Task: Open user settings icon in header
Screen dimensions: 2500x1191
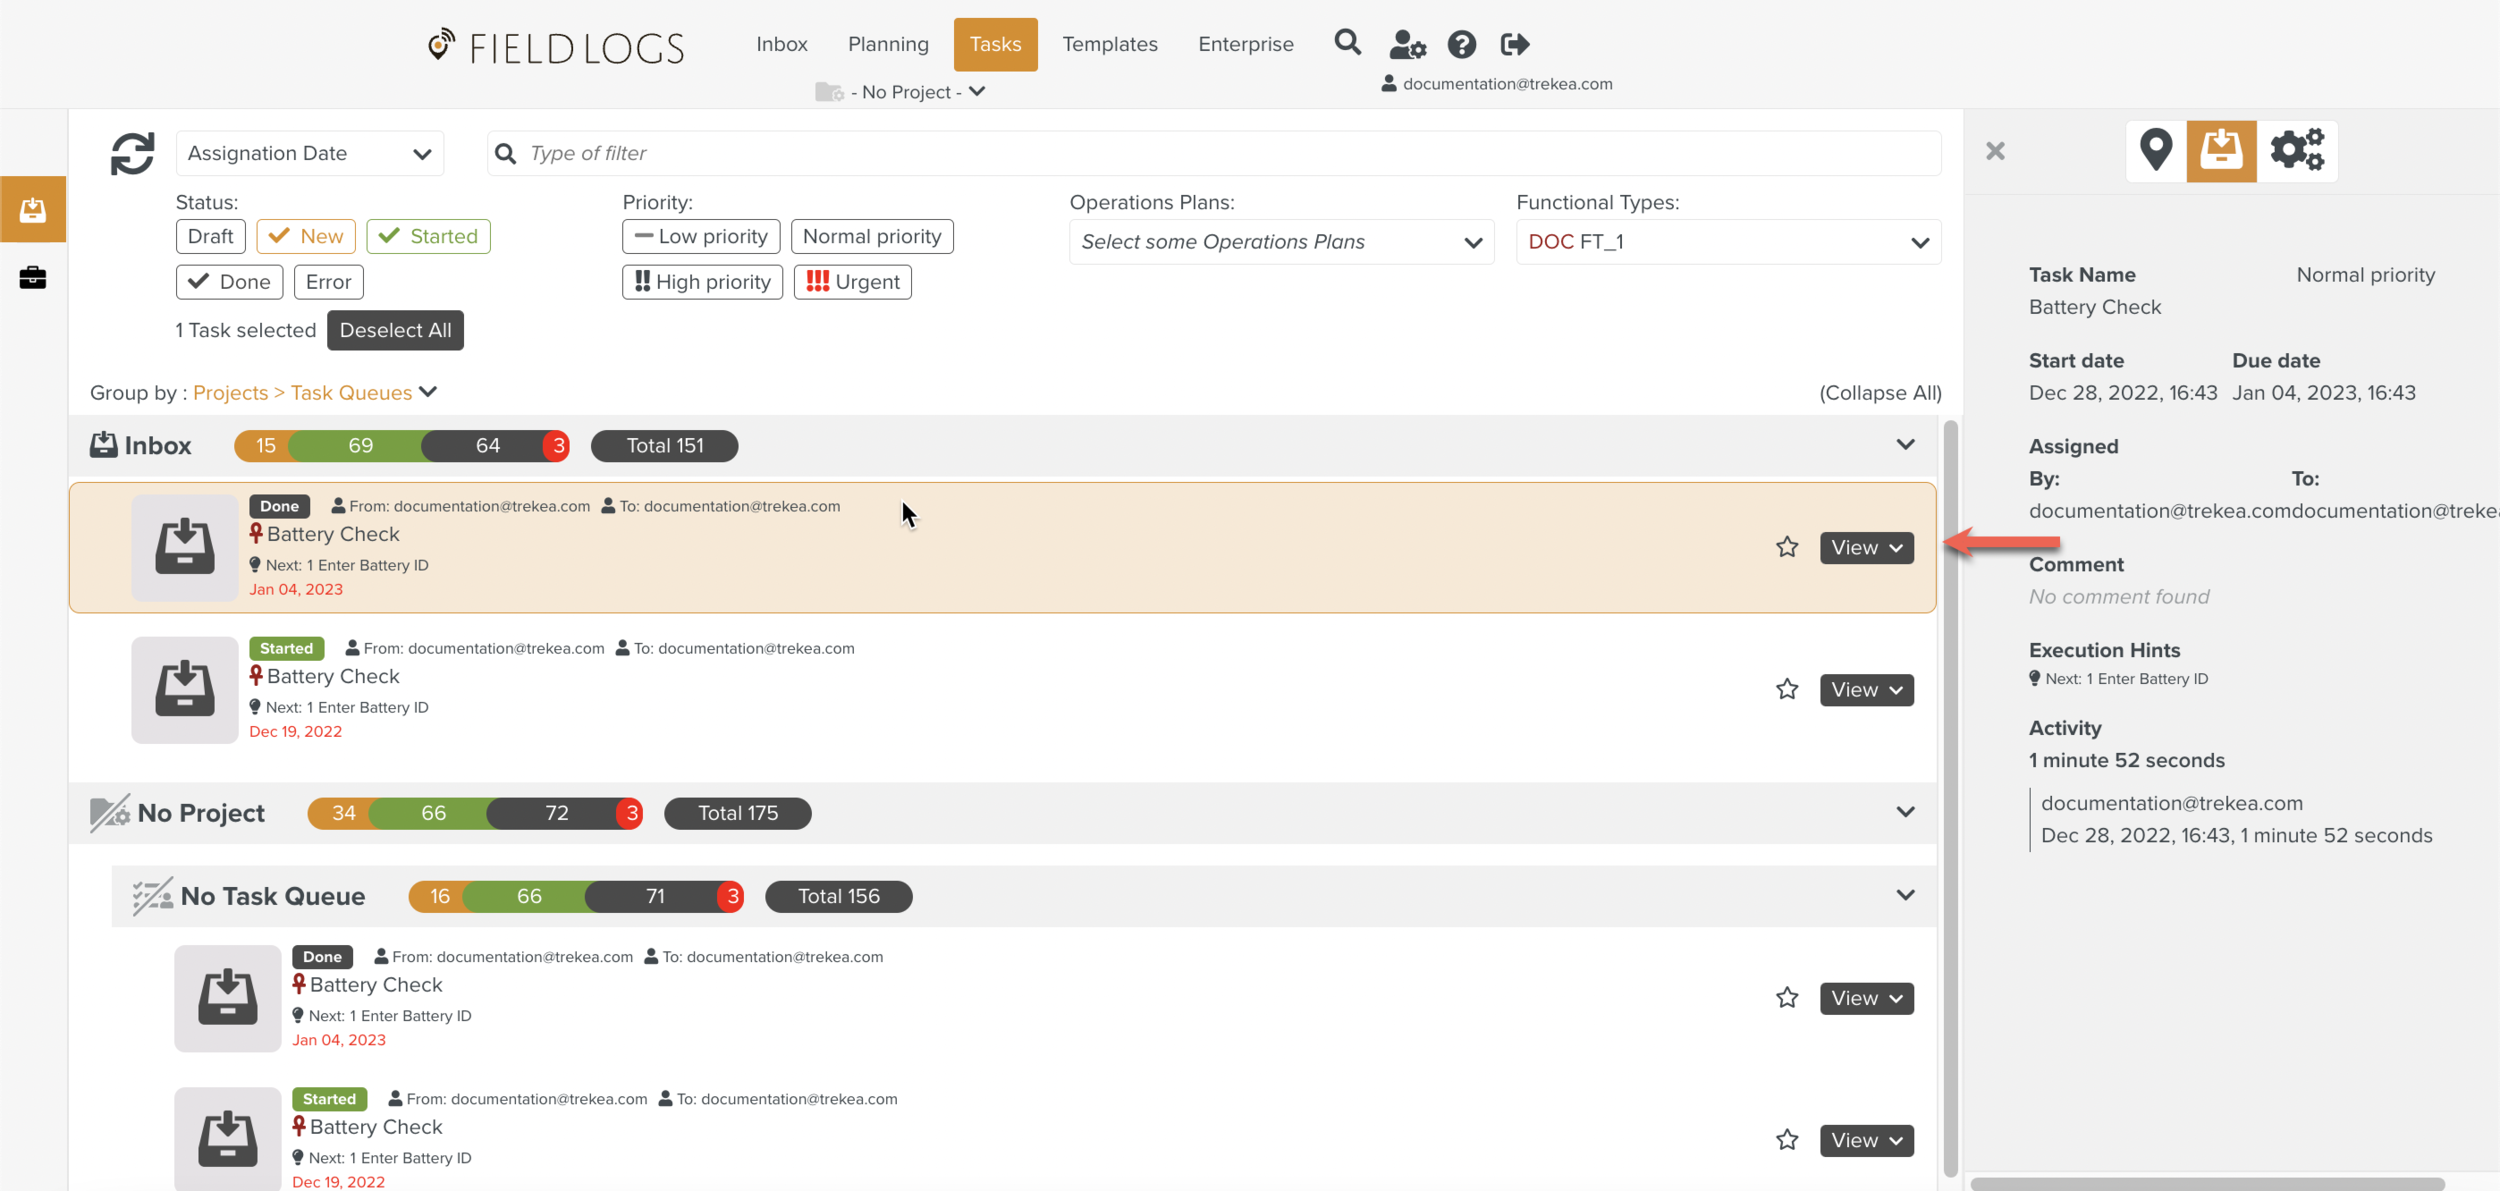Action: click(1406, 44)
